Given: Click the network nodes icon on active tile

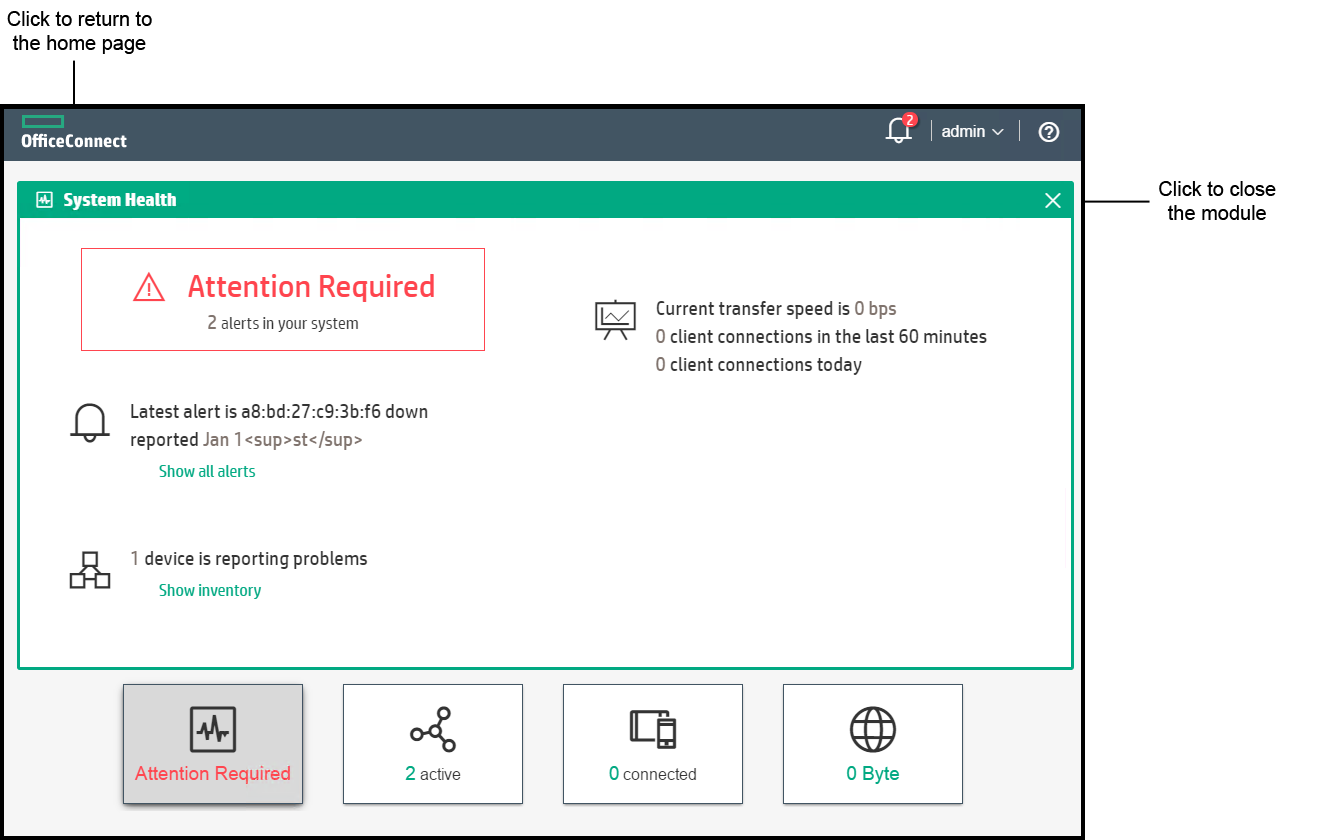Looking at the screenshot, I should pos(432,730).
